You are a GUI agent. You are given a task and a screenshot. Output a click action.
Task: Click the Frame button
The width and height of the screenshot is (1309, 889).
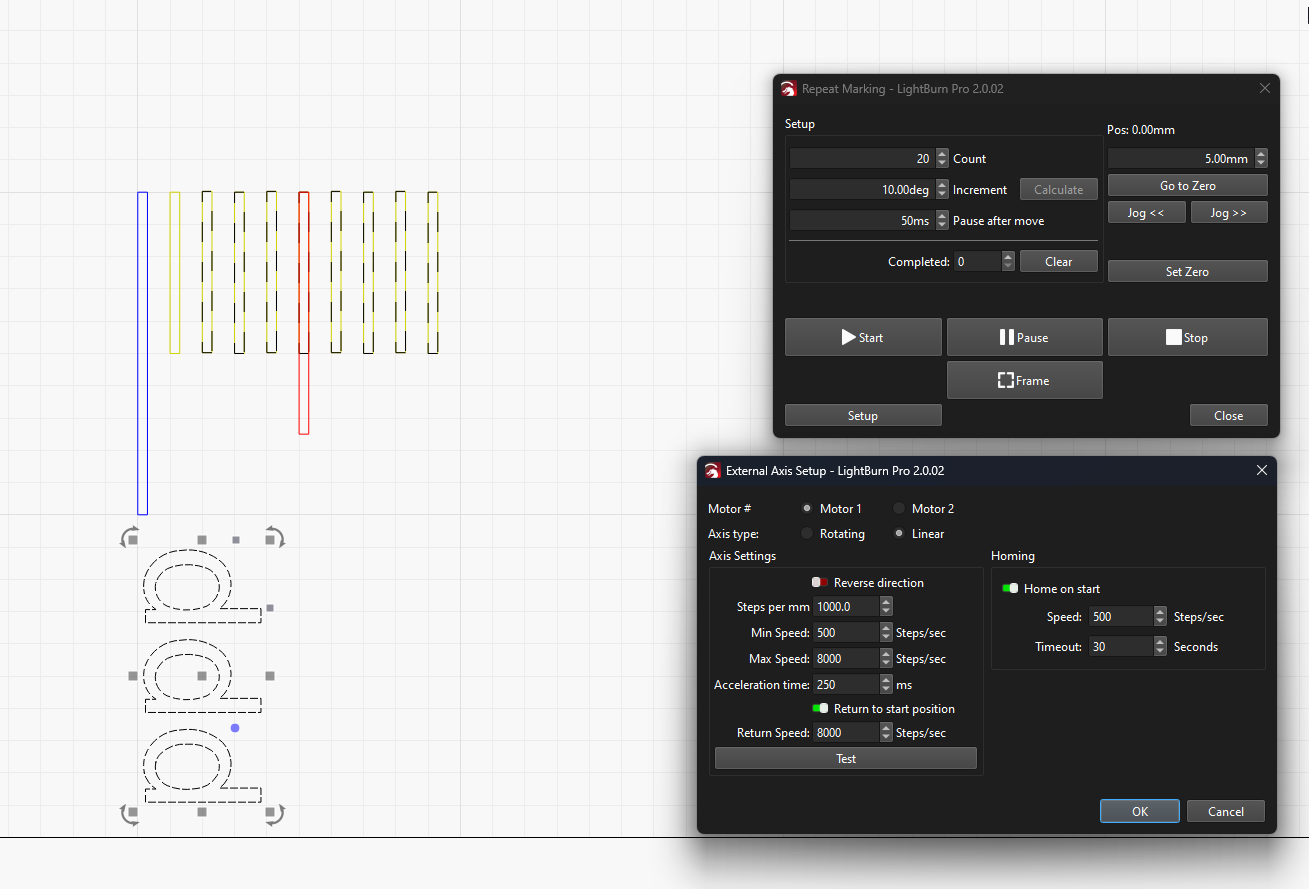[1024, 380]
